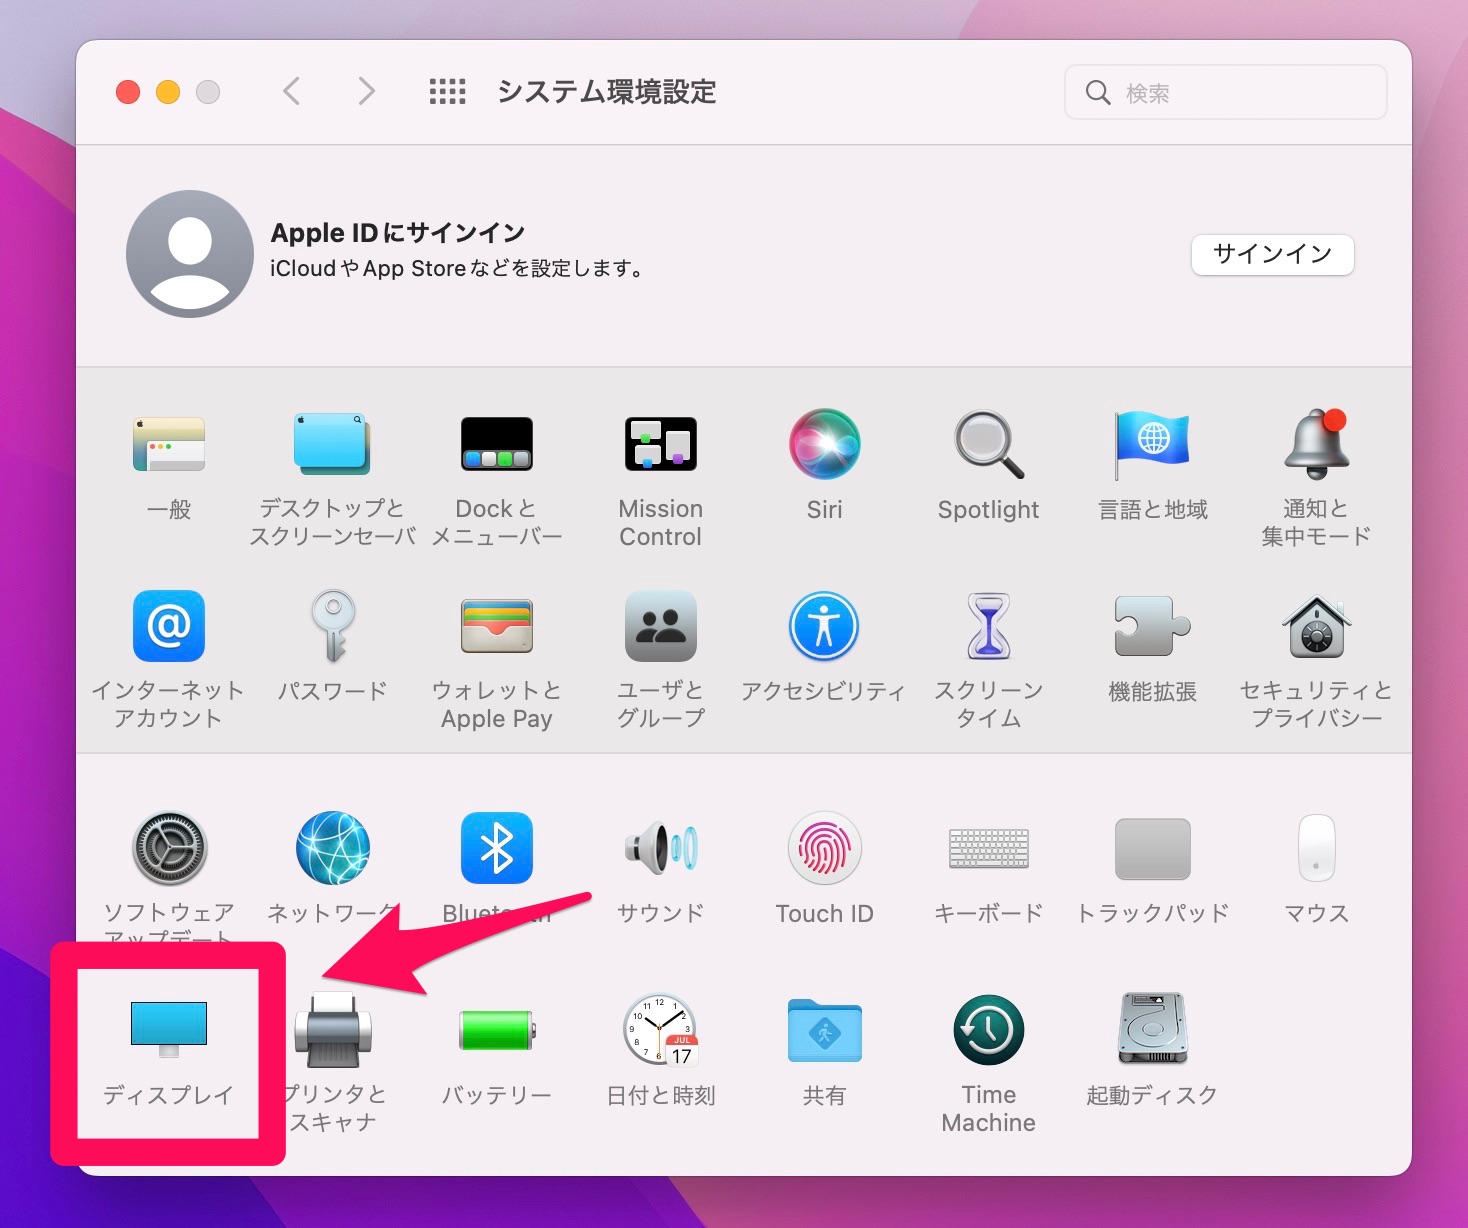Click the 検索 search field
The height and width of the screenshot is (1228, 1468).
(x=1226, y=92)
